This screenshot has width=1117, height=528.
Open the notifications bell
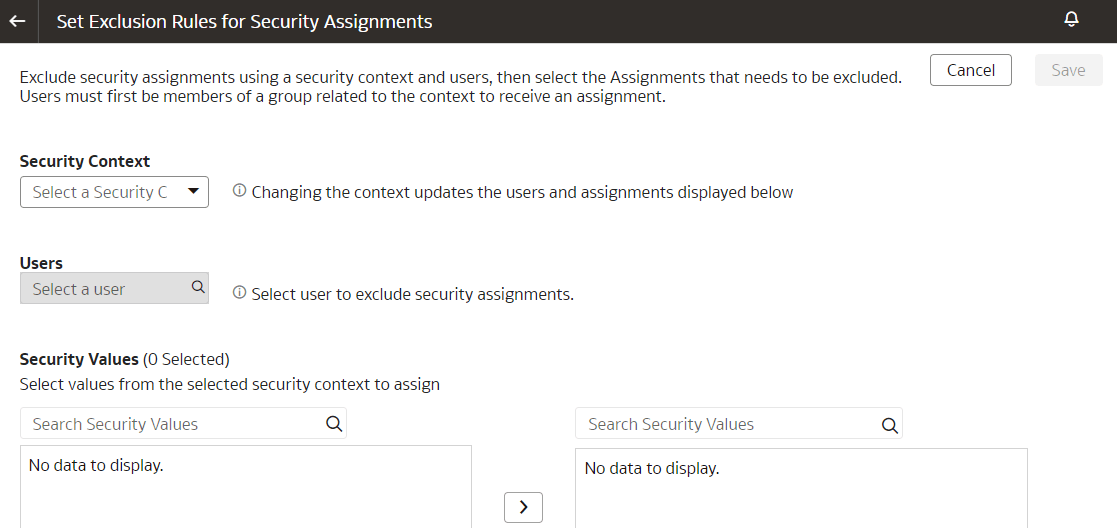(x=1071, y=20)
